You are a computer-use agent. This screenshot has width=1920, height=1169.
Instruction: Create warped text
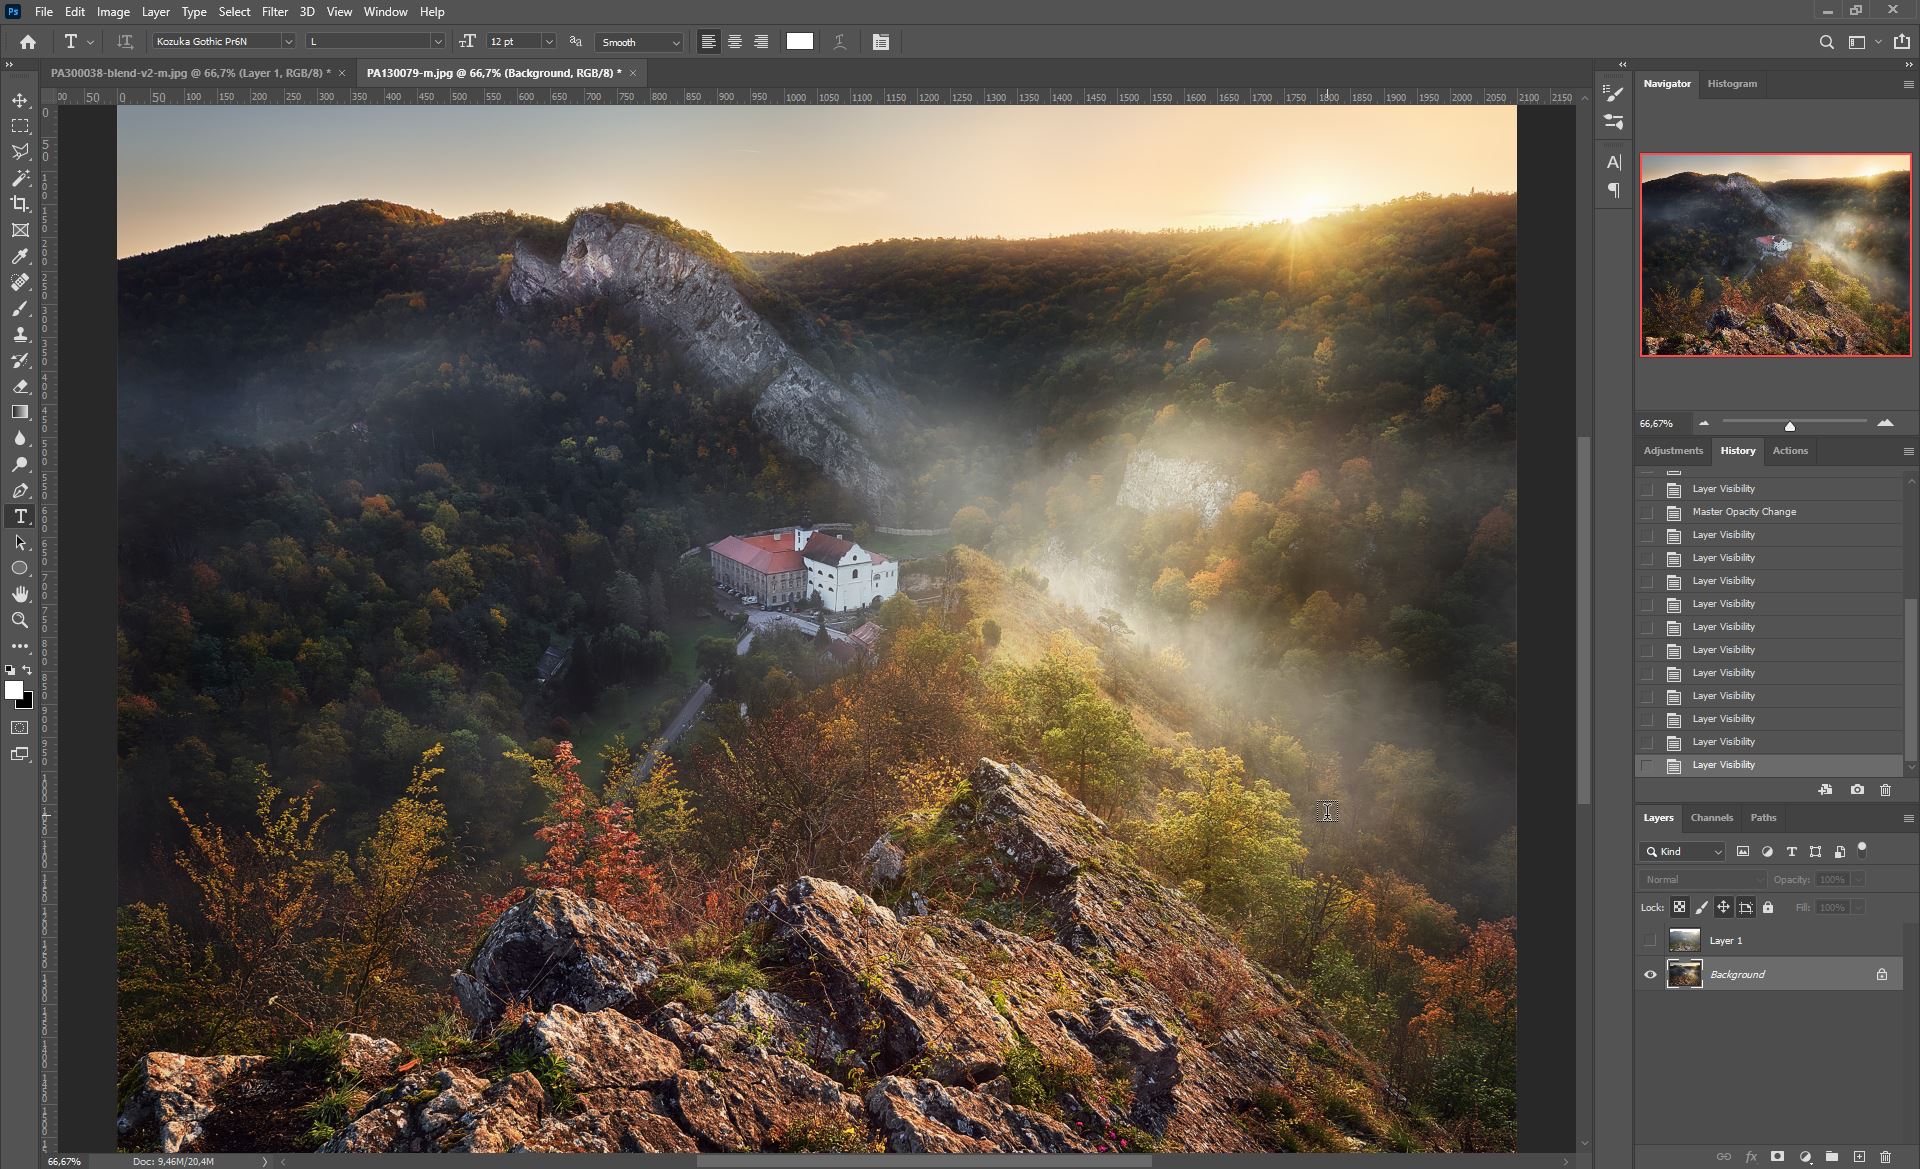pos(840,42)
